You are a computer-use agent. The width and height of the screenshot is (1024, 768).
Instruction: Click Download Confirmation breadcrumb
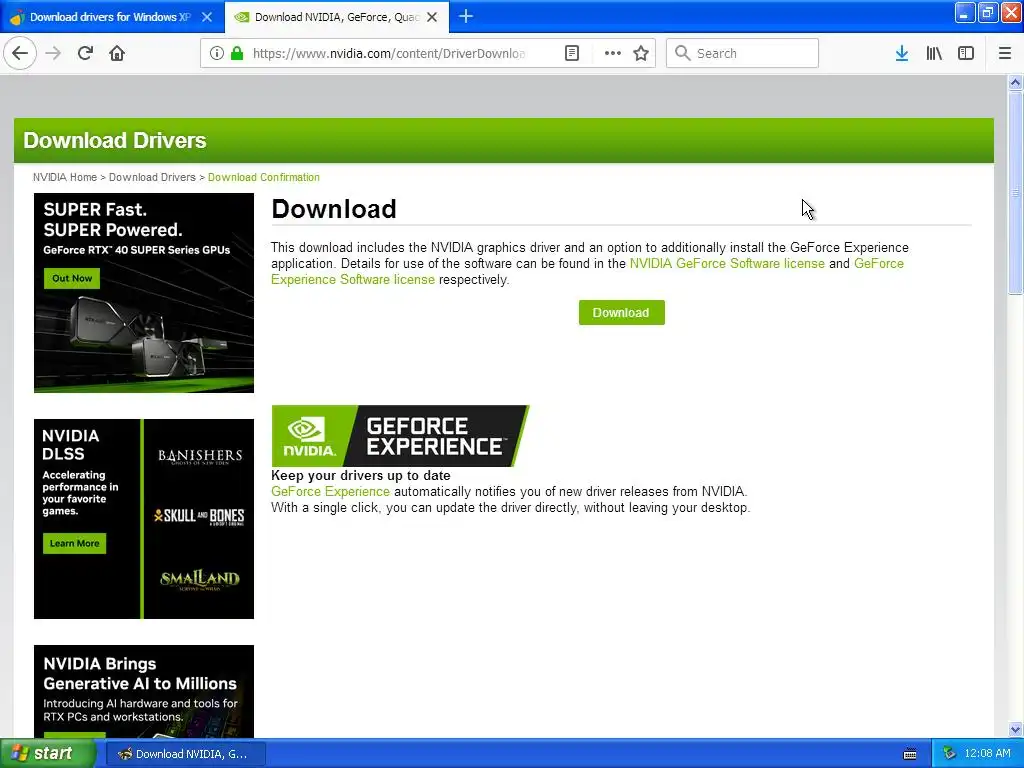[264, 177]
